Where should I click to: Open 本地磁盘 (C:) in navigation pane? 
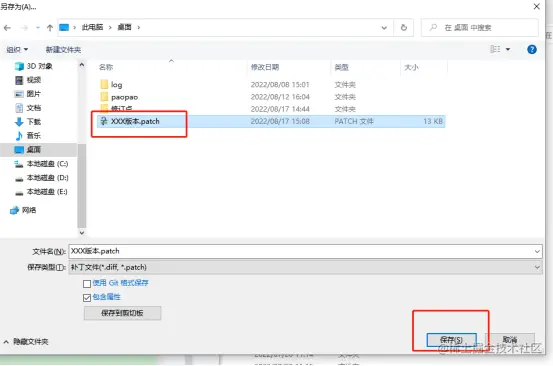click(x=41, y=164)
